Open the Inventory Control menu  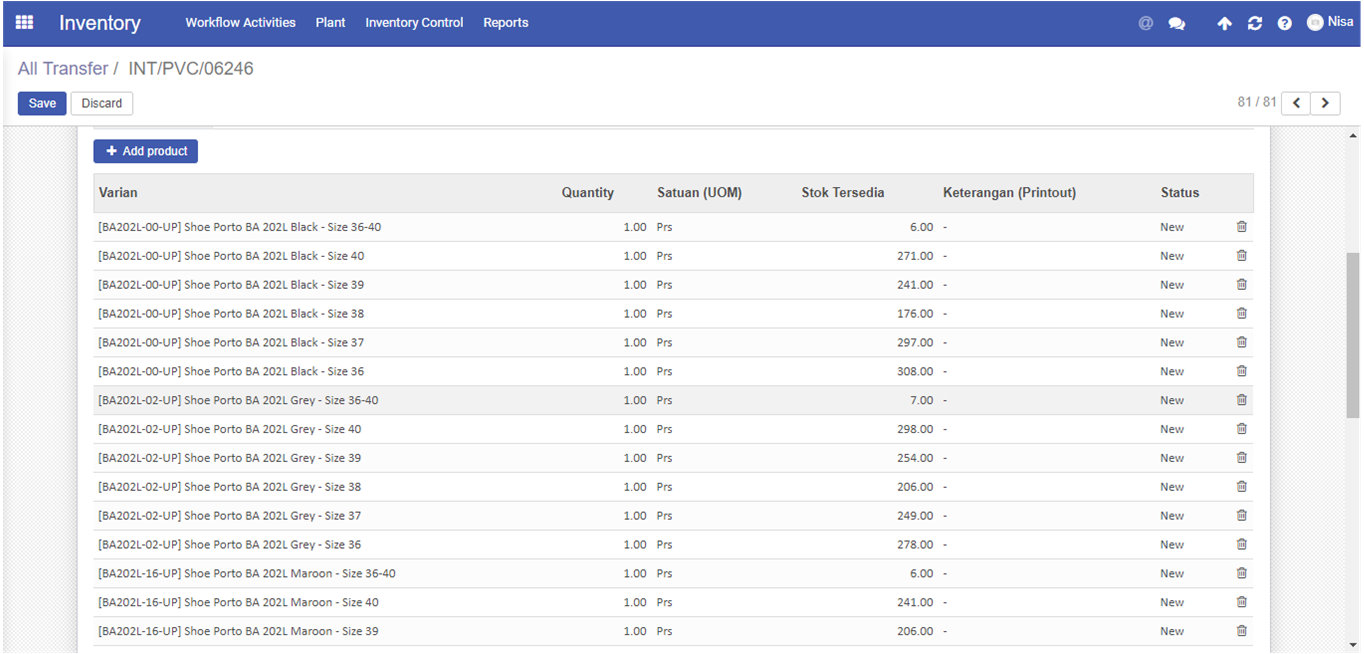click(414, 22)
